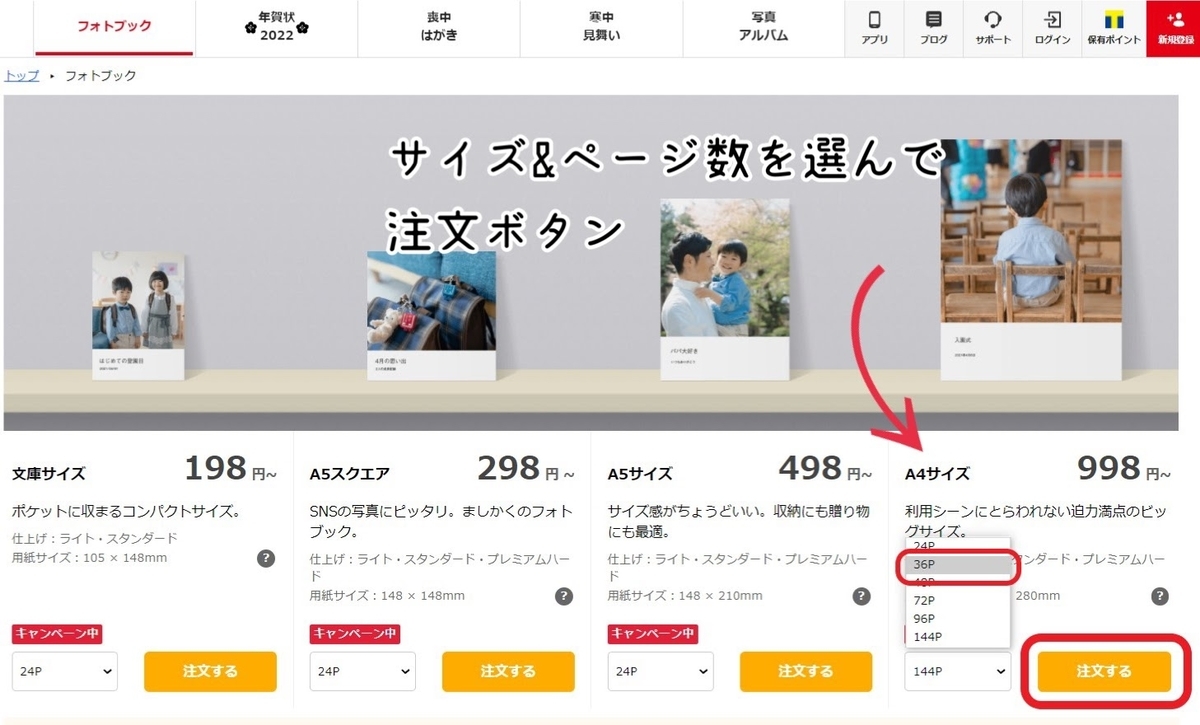This screenshot has width=1200, height=725.
Task: Click 用紙サイズ:148 × 148mm text
Action: pos(388,596)
